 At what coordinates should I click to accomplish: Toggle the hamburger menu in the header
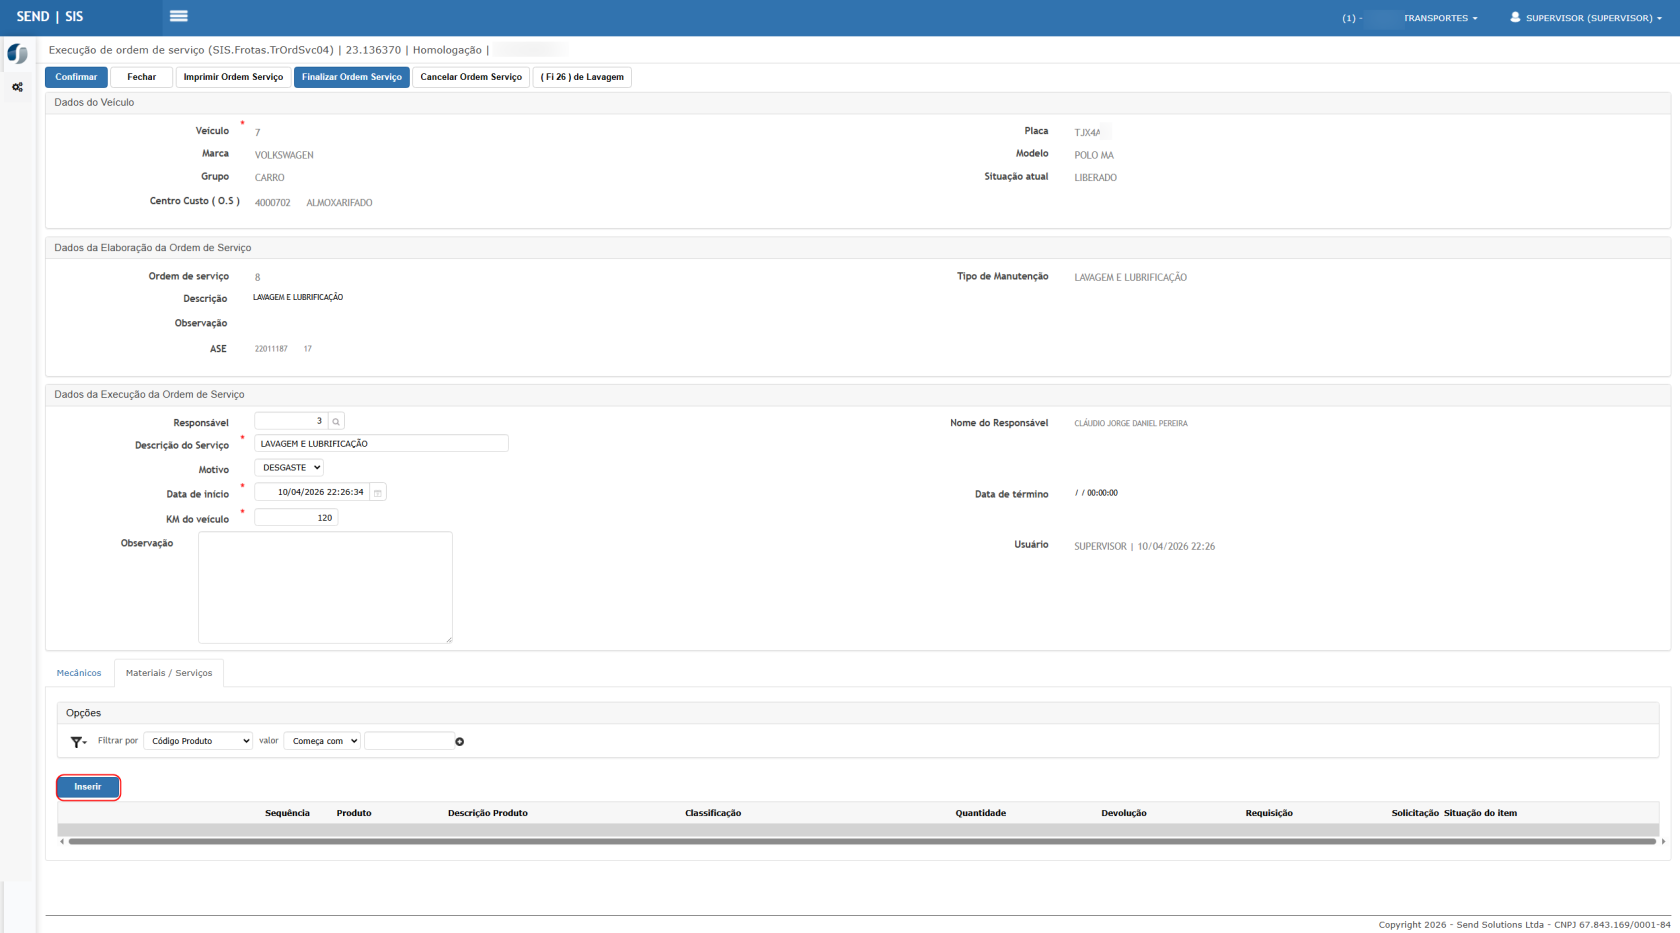pos(179,16)
